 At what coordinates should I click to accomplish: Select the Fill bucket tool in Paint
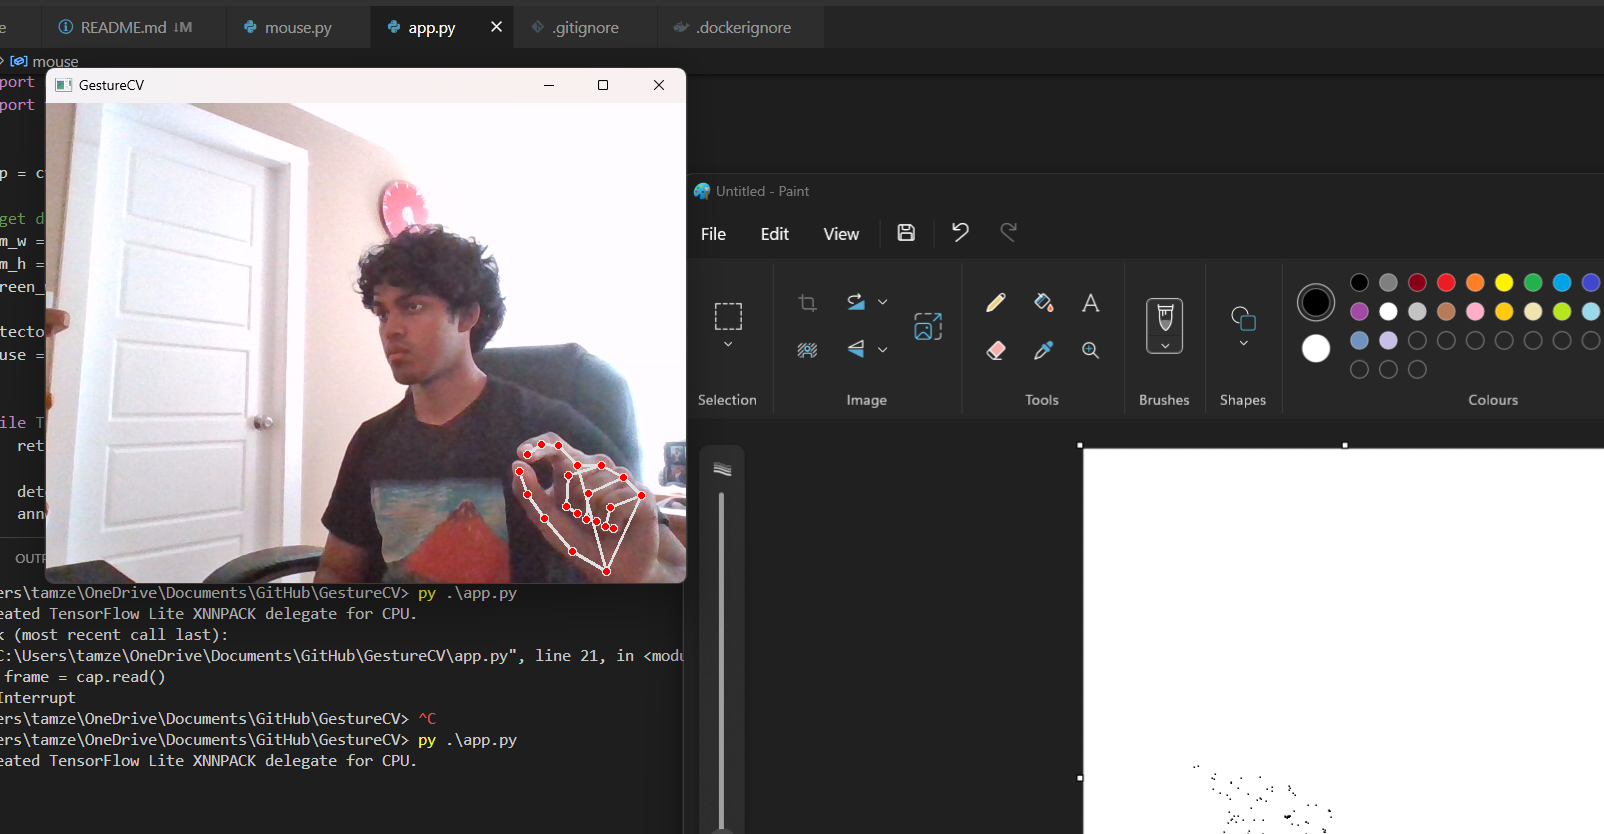[1043, 302]
